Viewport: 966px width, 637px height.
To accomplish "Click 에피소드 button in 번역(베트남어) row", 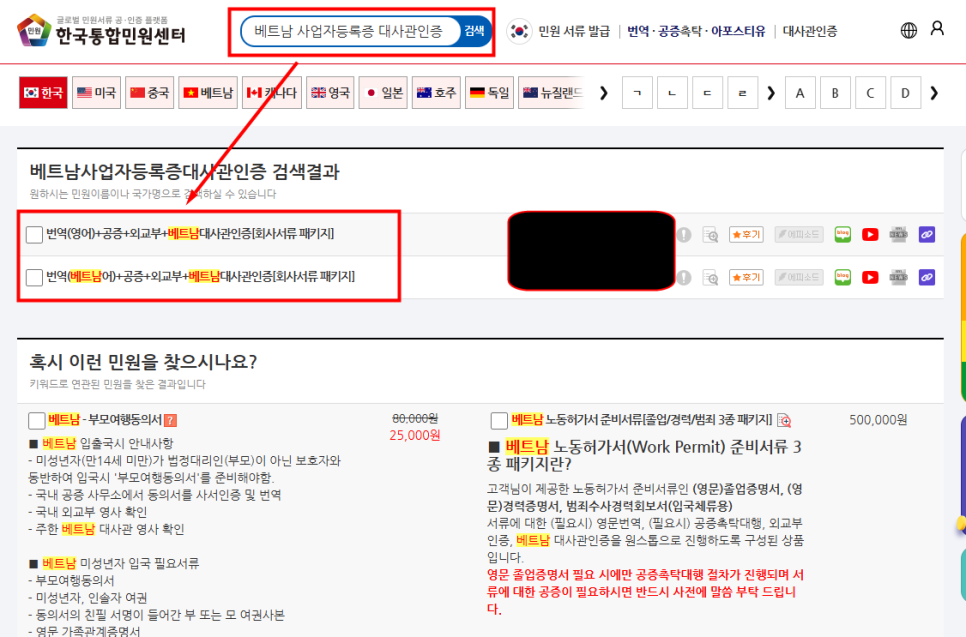I will pos(799,278).
